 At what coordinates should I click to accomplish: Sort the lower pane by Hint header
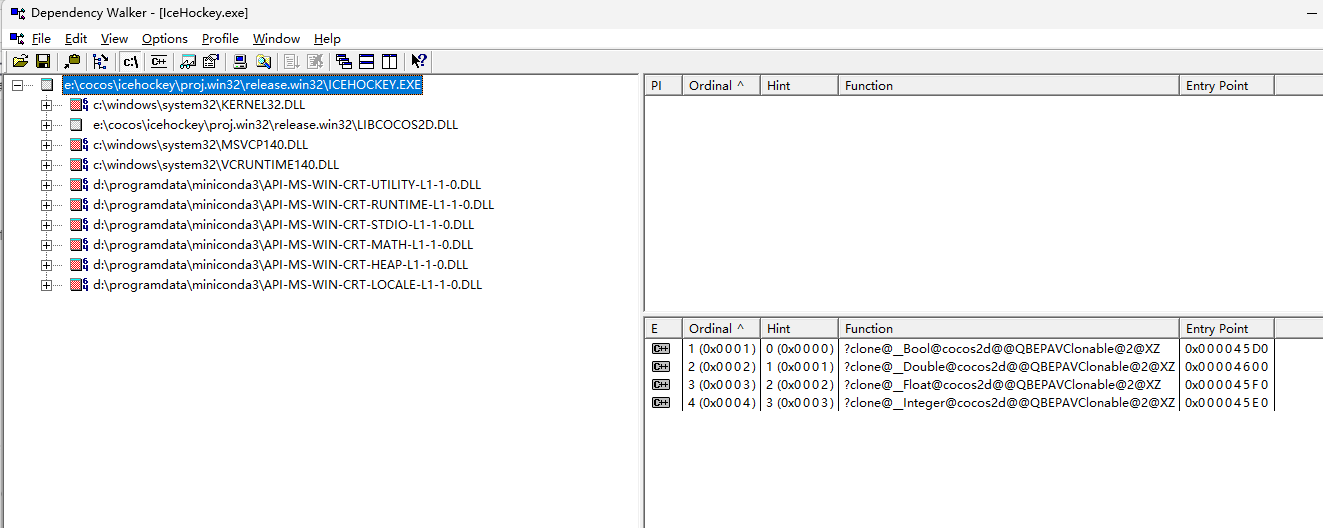799,329
